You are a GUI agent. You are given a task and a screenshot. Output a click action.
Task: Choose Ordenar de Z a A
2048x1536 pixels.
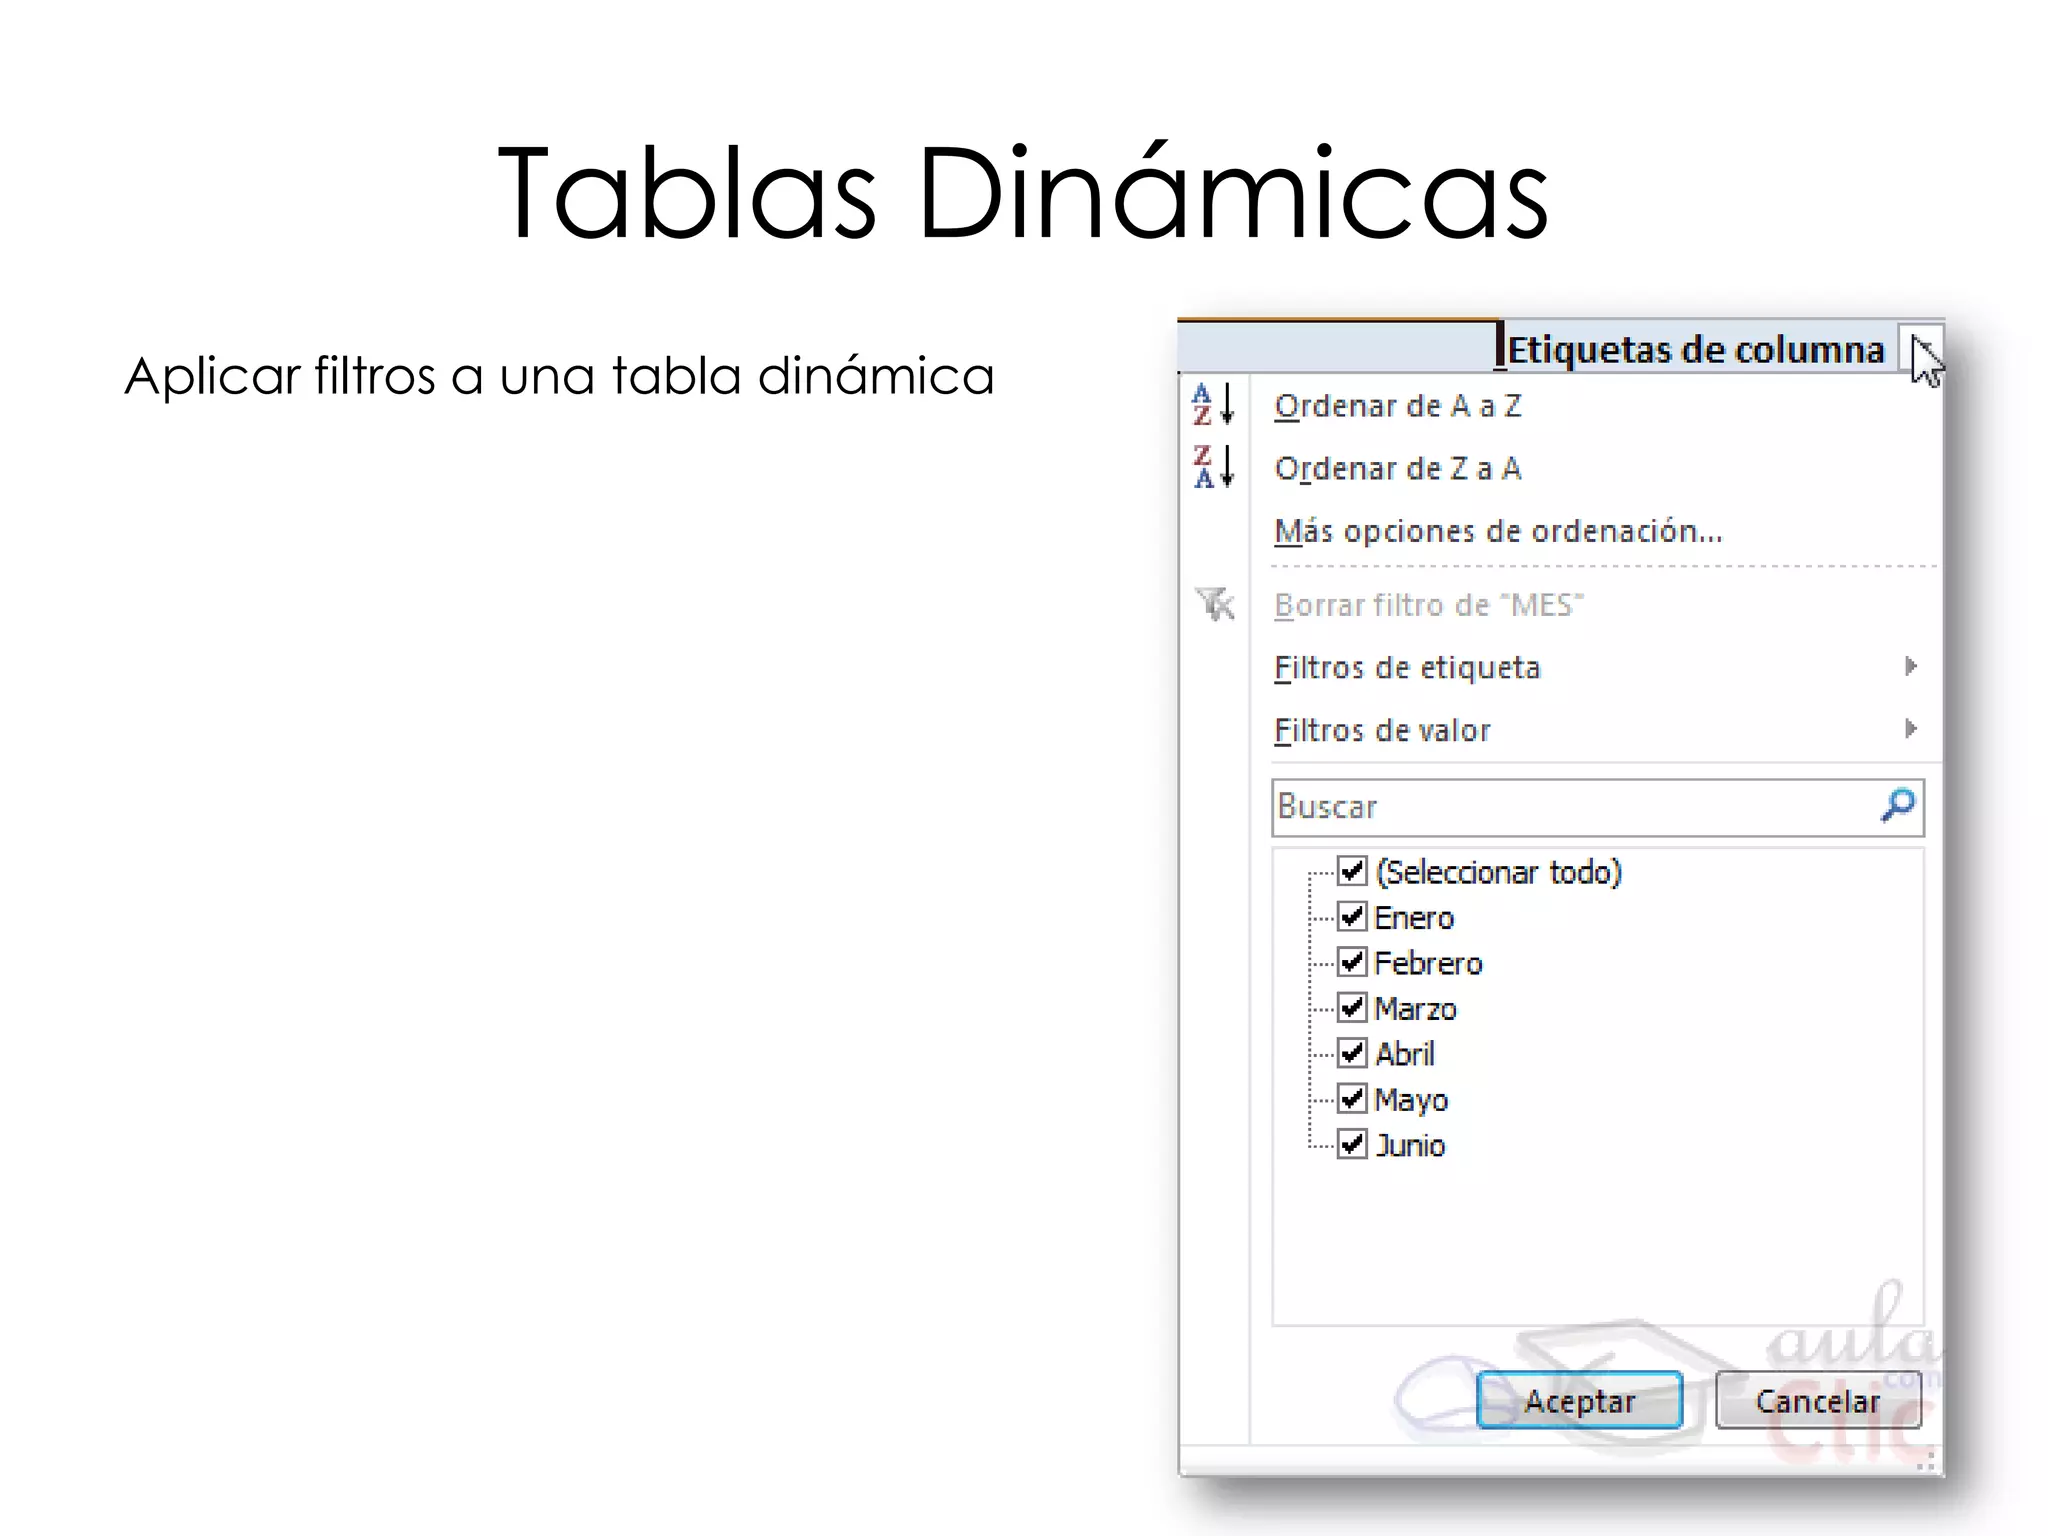pyautogui.click(x=1398, y=468)
